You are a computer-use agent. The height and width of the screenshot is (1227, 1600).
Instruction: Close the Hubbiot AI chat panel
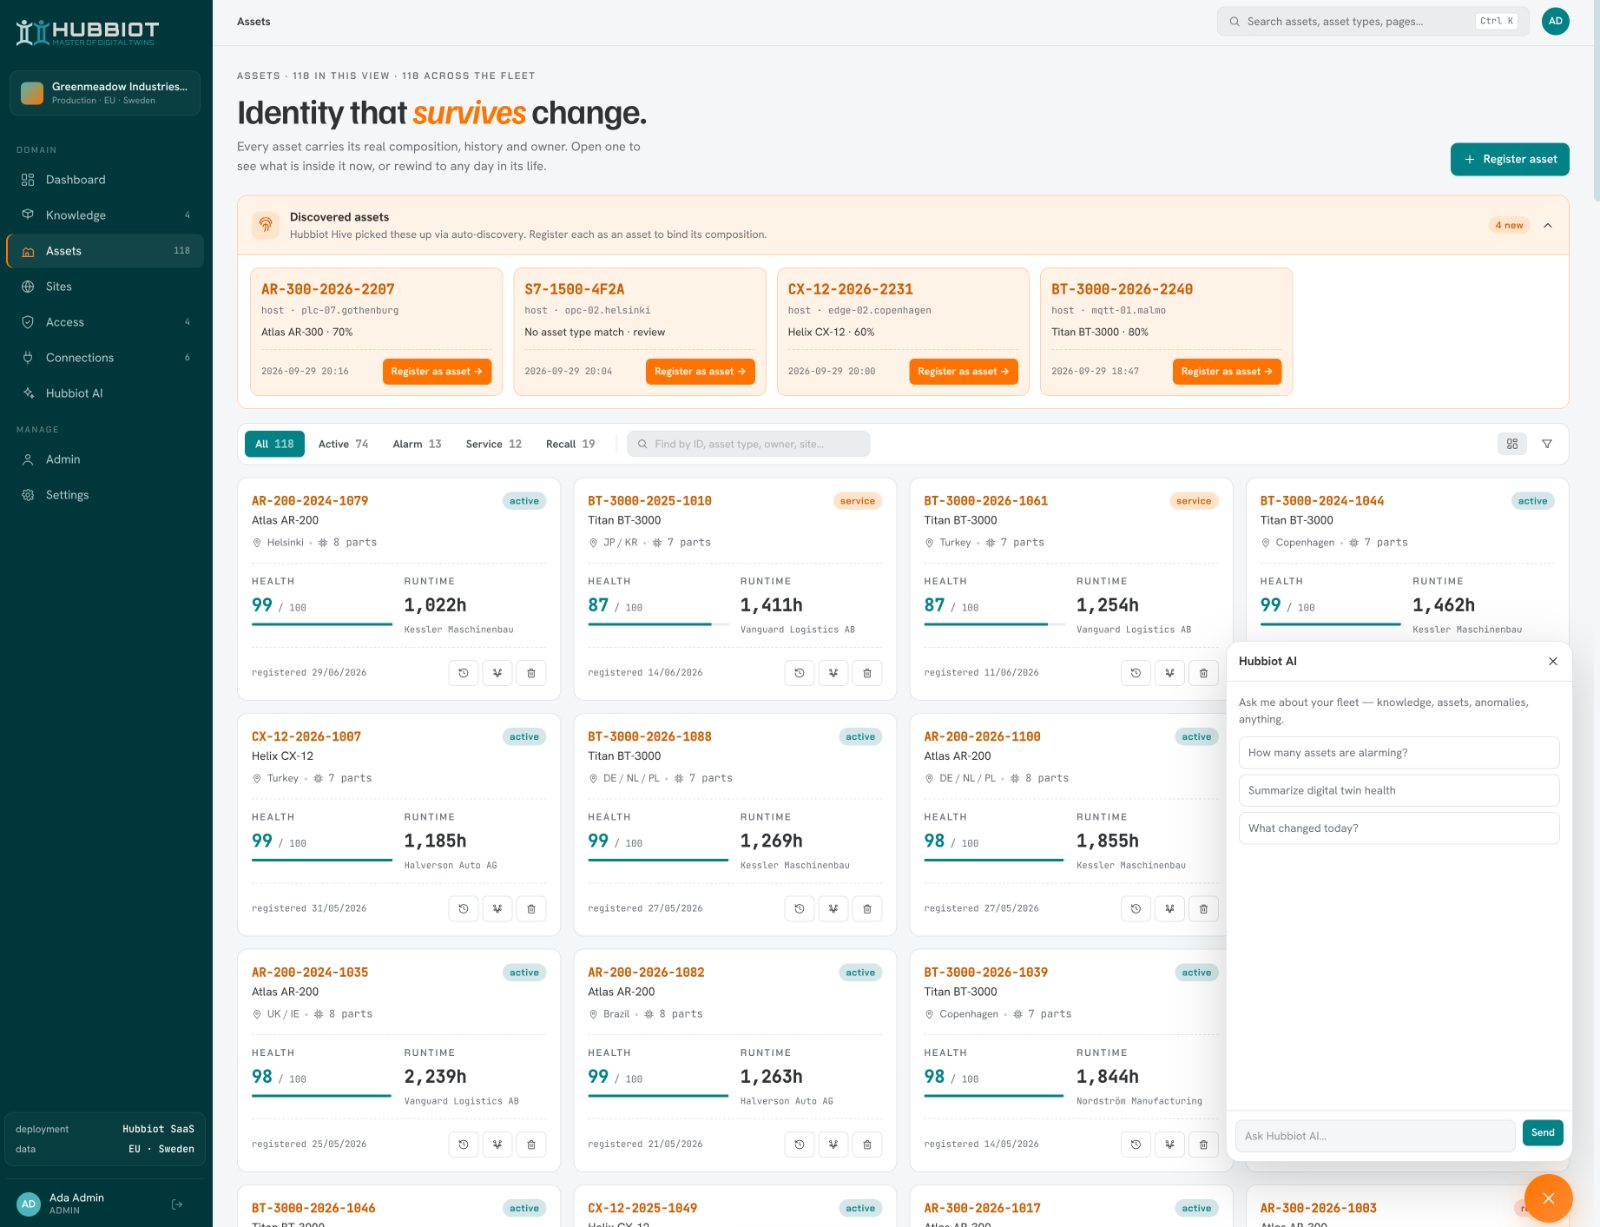pos(1553,661)
